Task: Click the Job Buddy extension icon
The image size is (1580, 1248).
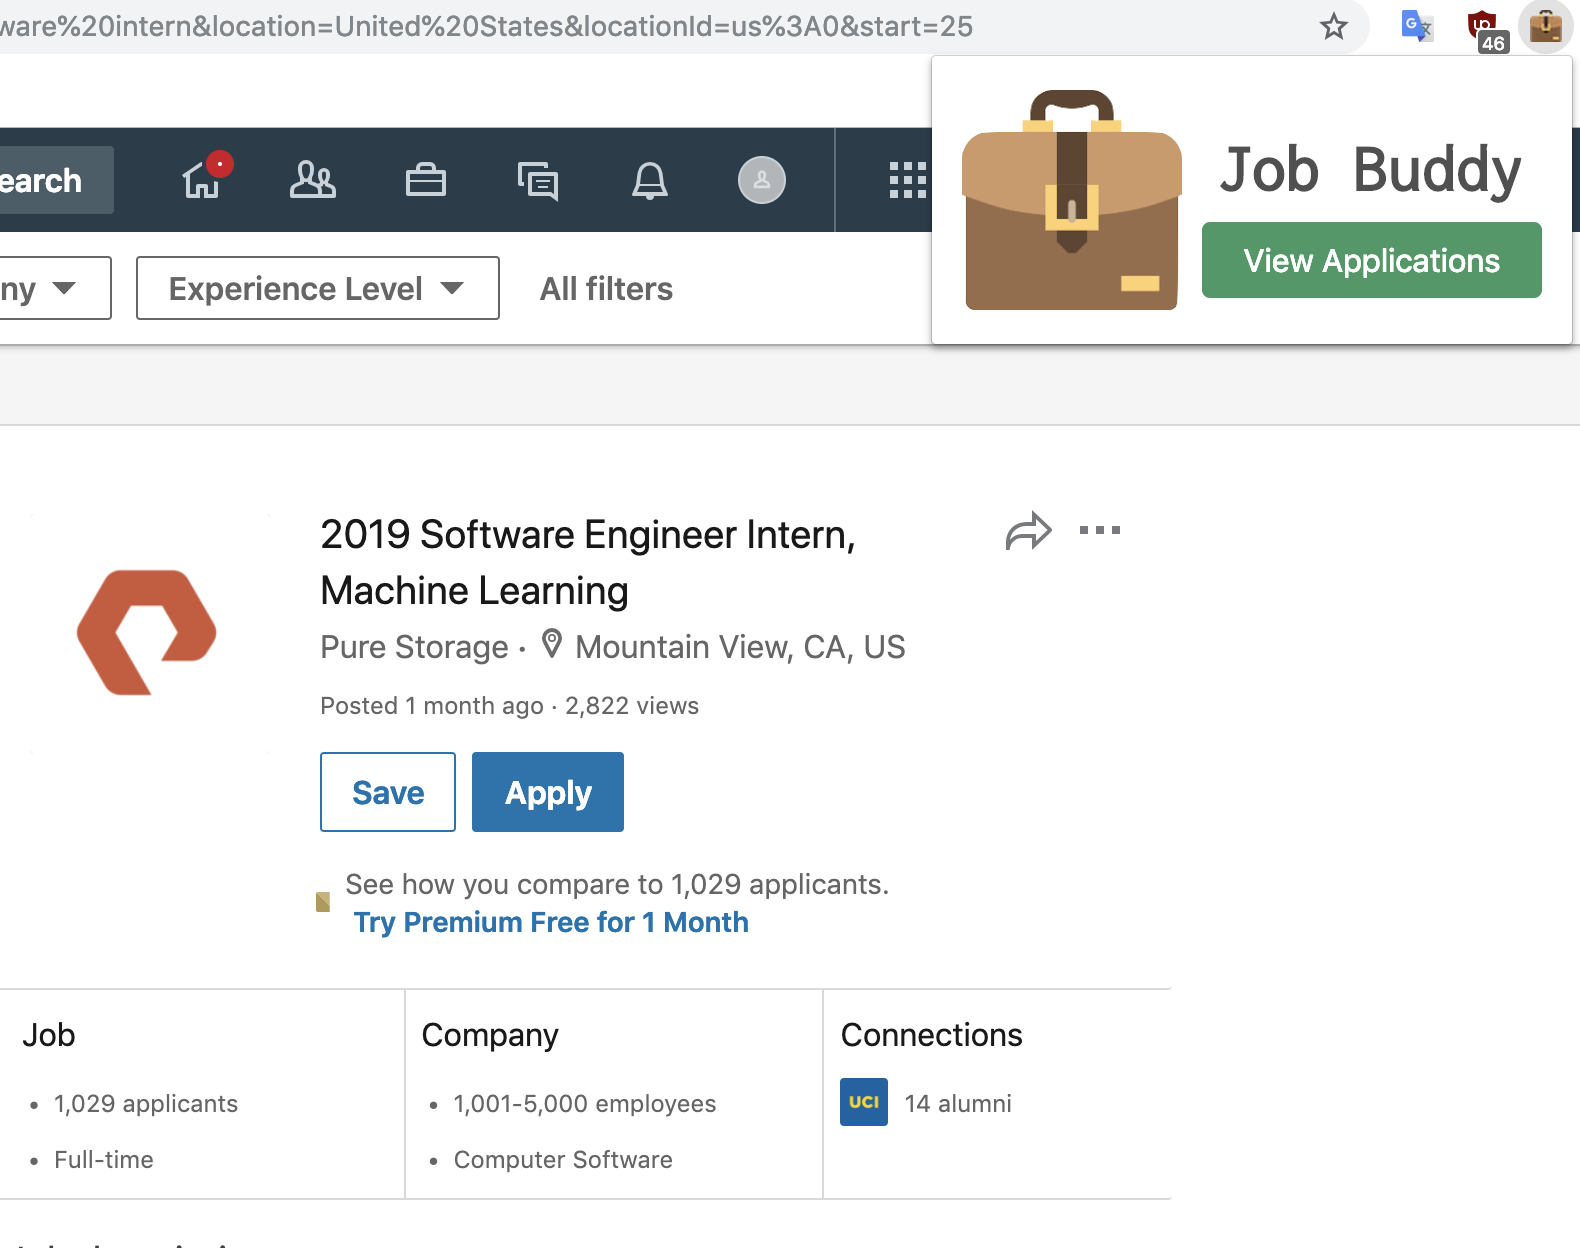Action: click(1545, 27)
